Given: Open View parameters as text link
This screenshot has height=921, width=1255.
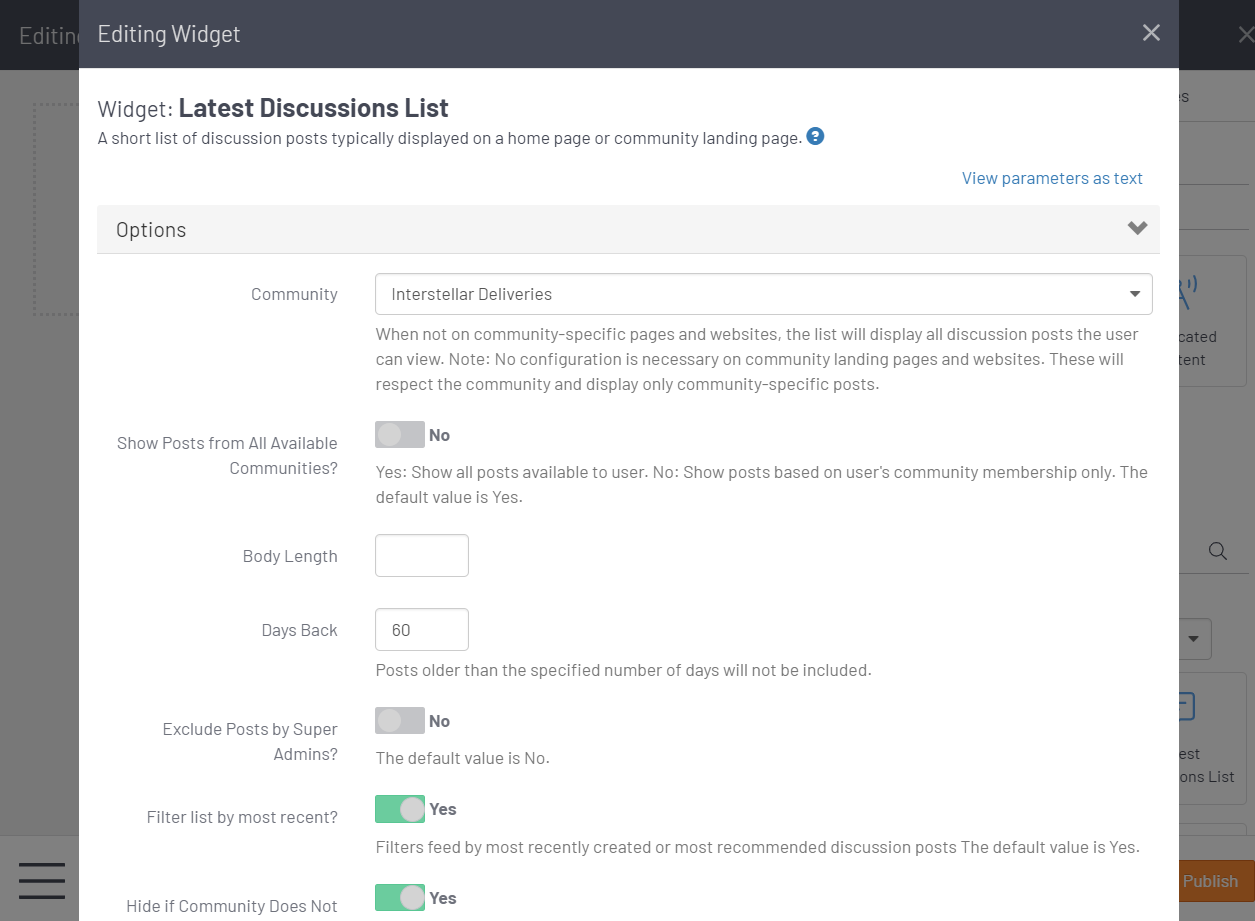Looking at the screenshot, I should [1052, 178].
